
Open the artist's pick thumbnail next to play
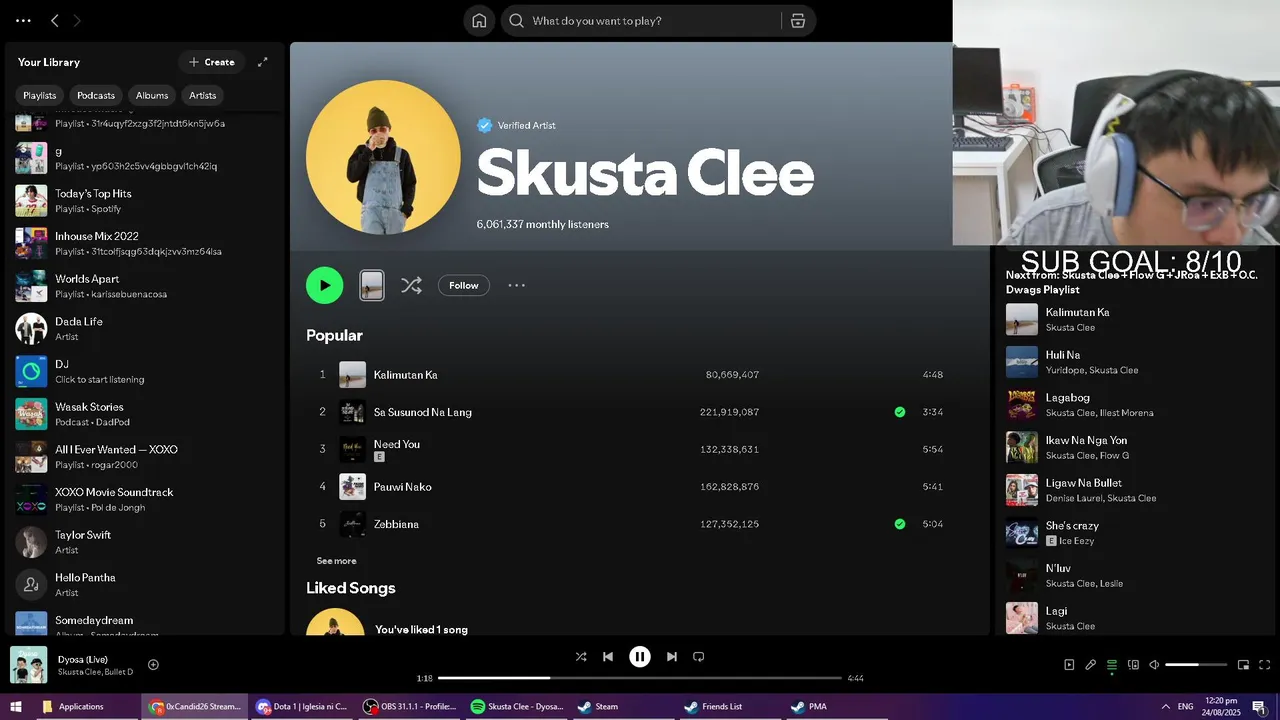pos(372,285)
